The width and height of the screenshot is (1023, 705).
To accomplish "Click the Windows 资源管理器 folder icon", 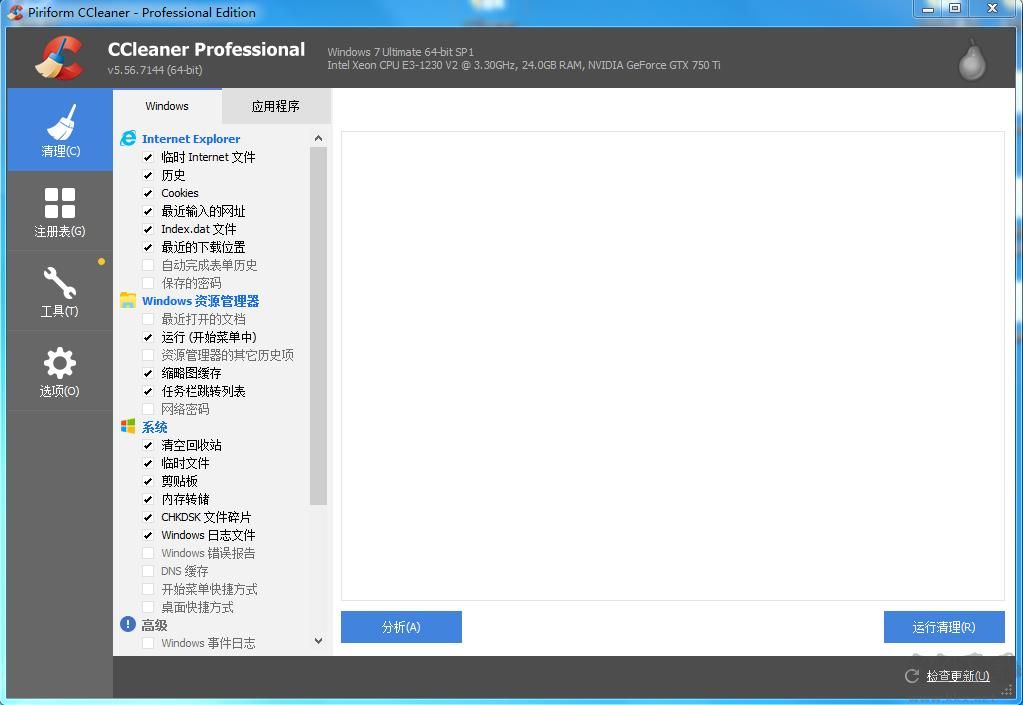I will point(129,300).
